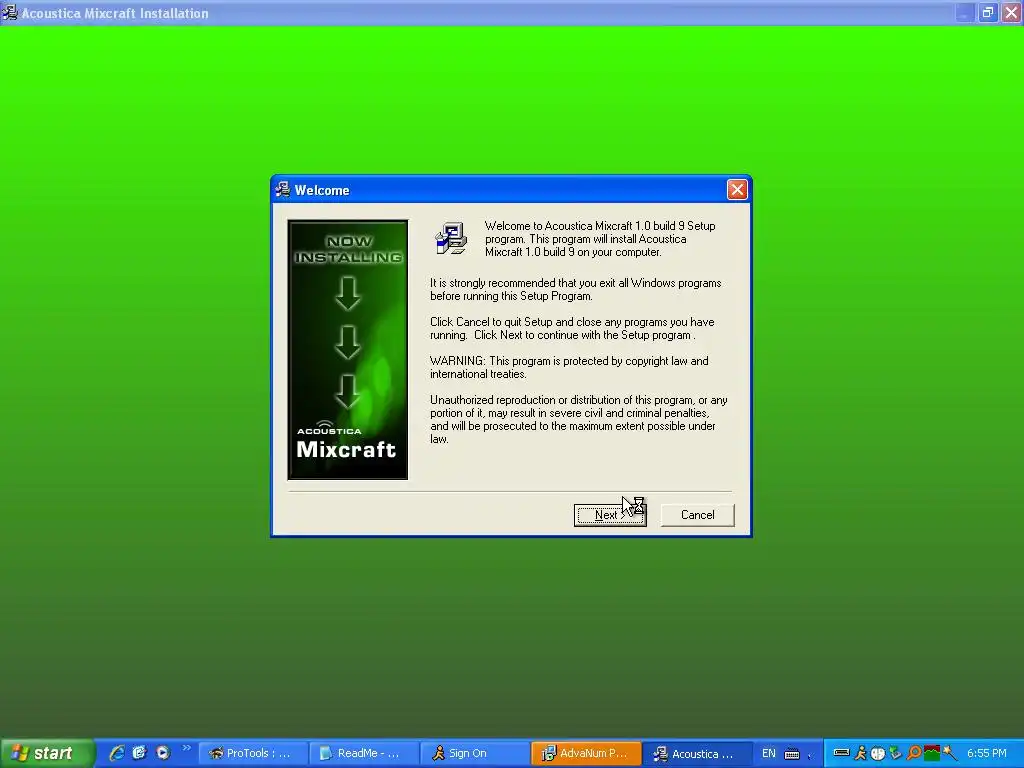Screen dimensions: 1024x768
Task: Open the red-green graph monitor tray icon
Action: [932, 754]
